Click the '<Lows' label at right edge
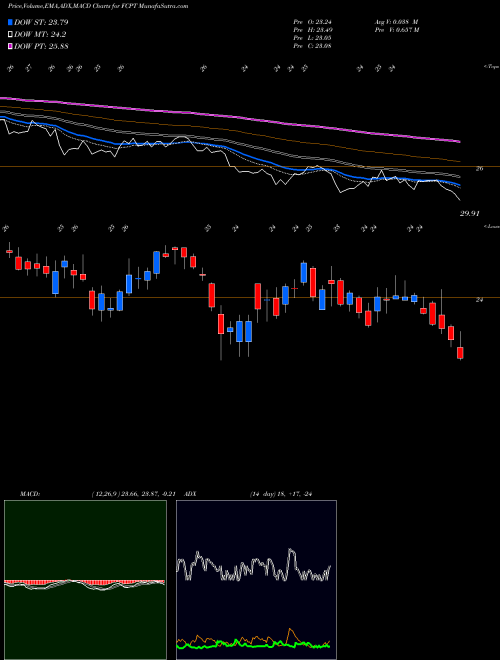Viewport: 500px width, 660px height. coord(491,226)
